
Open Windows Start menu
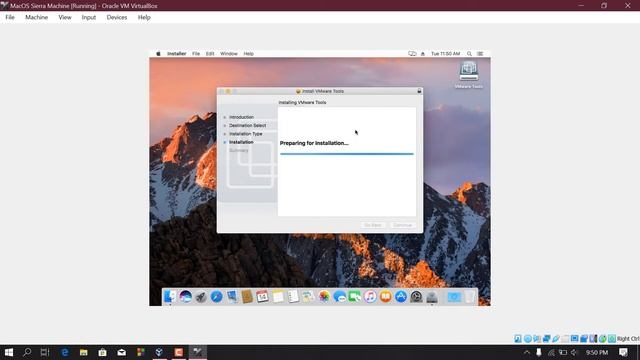point(9,352)
